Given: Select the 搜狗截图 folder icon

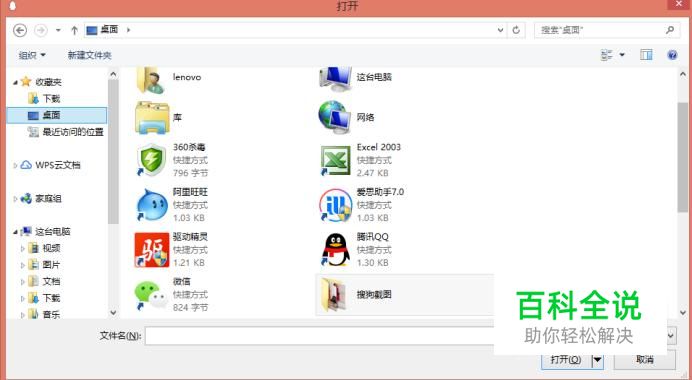Looking at the screenshot, I should point(335,294).
